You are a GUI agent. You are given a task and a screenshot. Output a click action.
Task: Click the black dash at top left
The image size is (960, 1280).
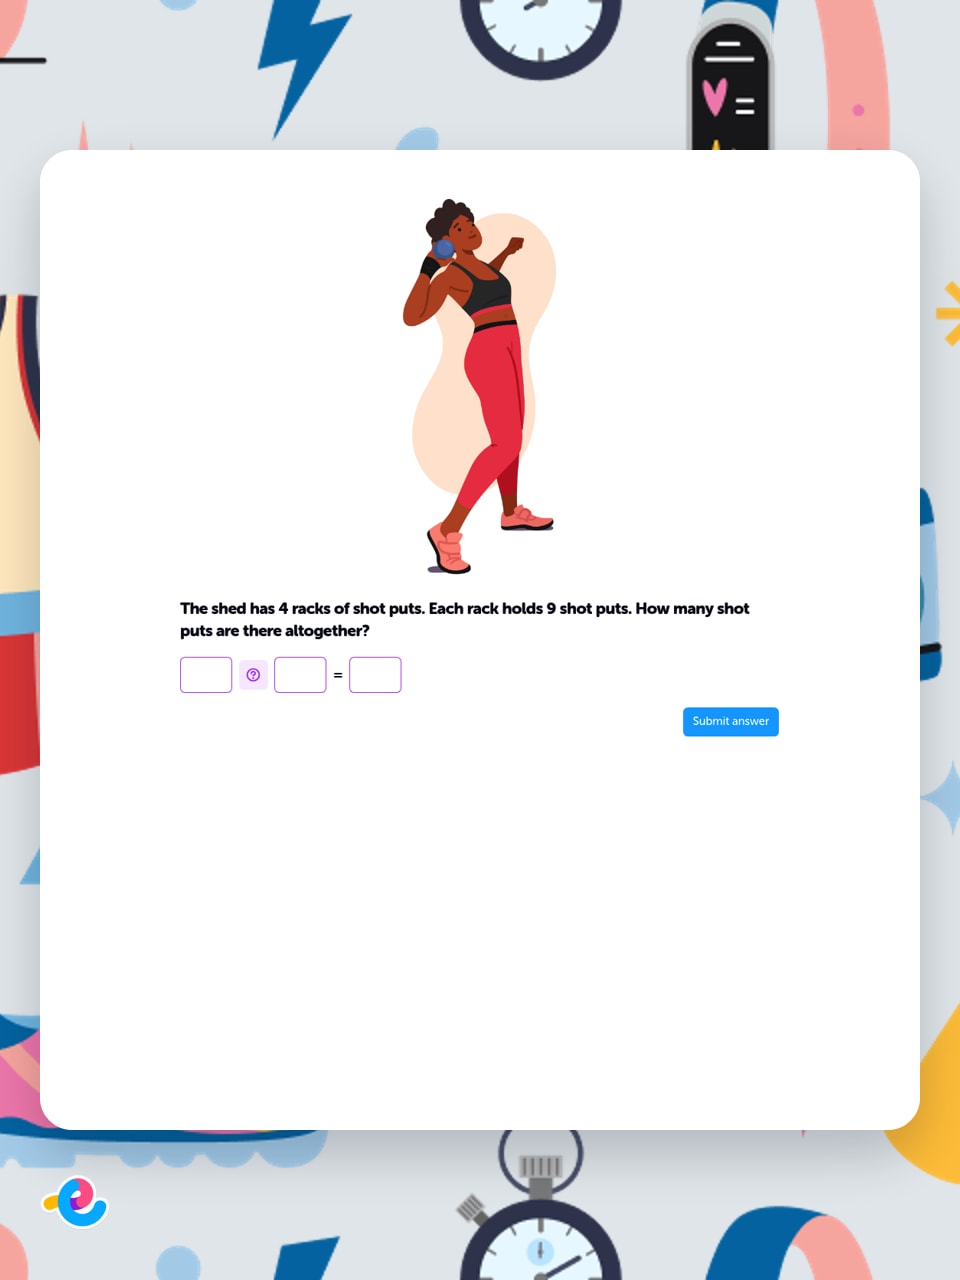23,60
